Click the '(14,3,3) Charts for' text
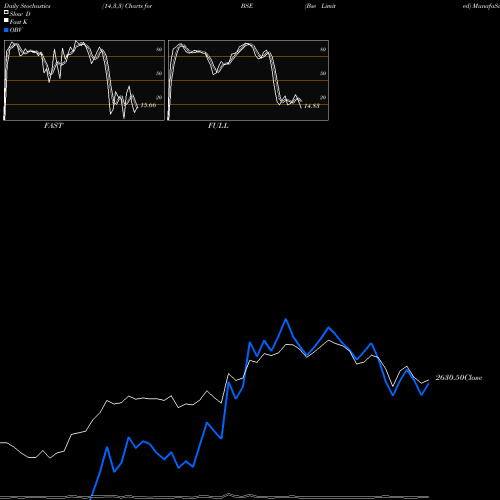 point(127,6)
